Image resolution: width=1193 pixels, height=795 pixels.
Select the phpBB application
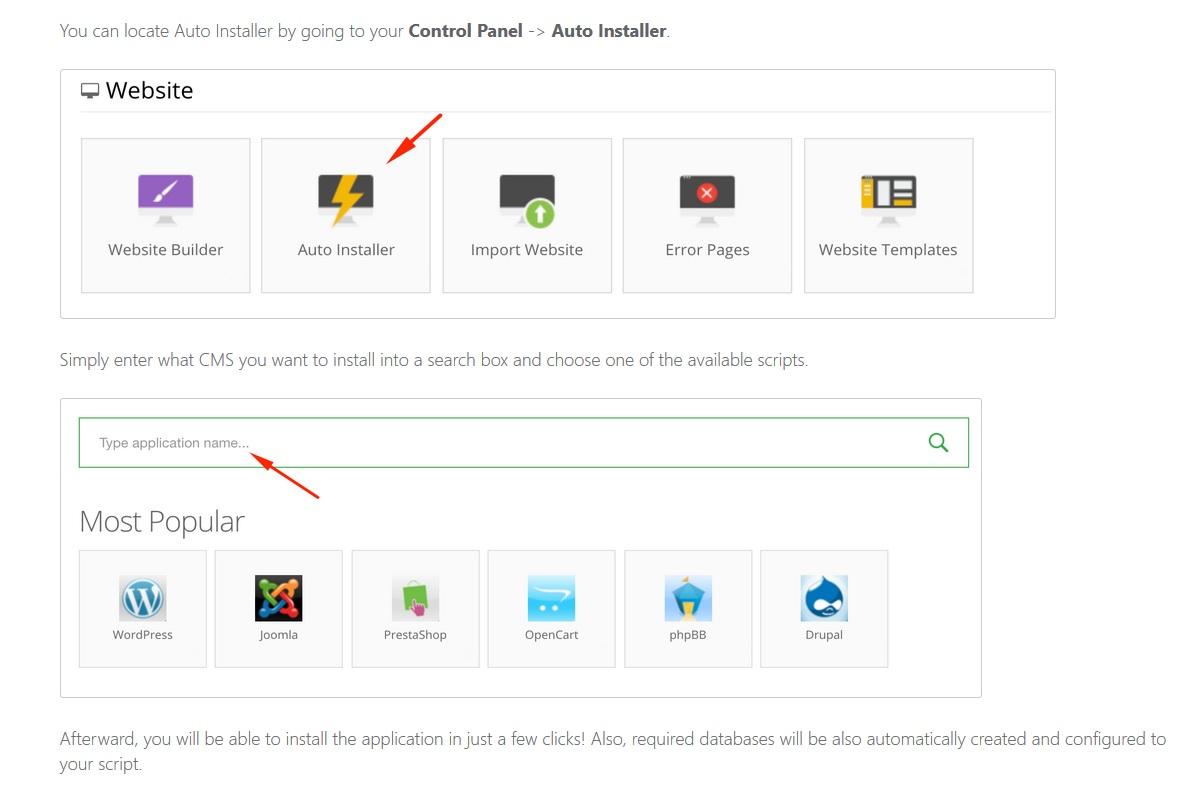coord(688,609)
